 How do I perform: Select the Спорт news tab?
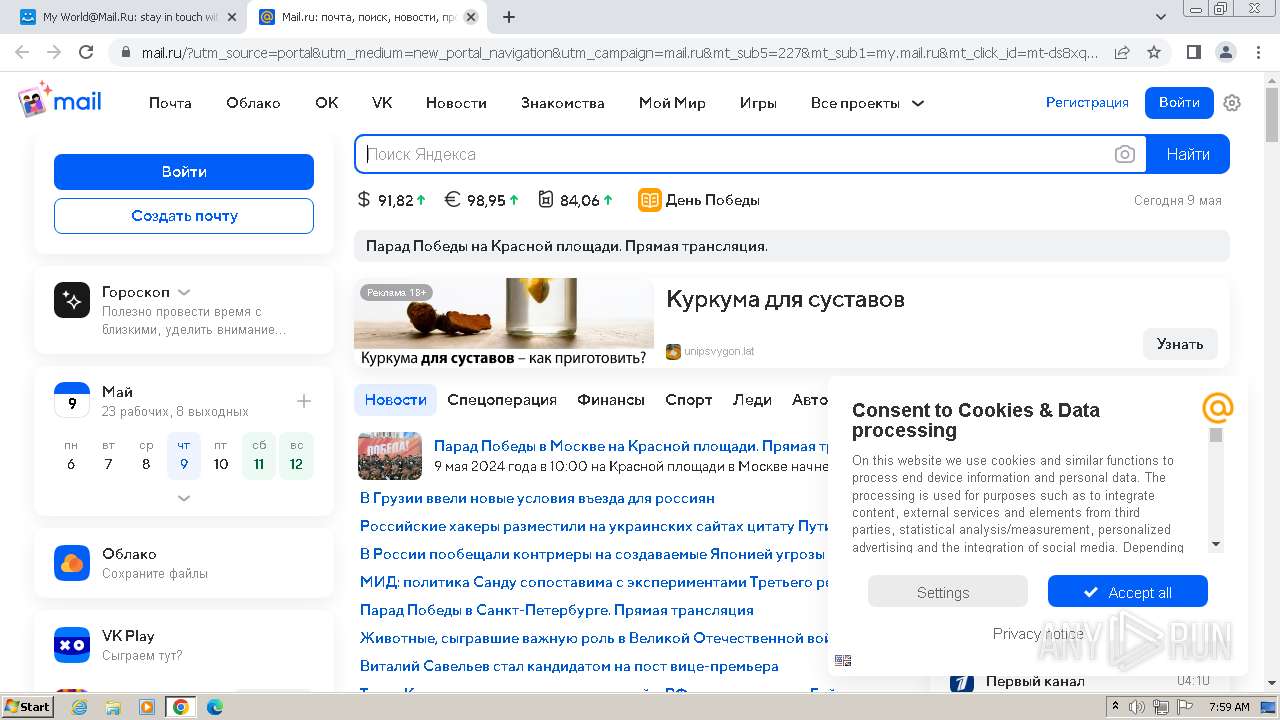[x=689, y=400]
